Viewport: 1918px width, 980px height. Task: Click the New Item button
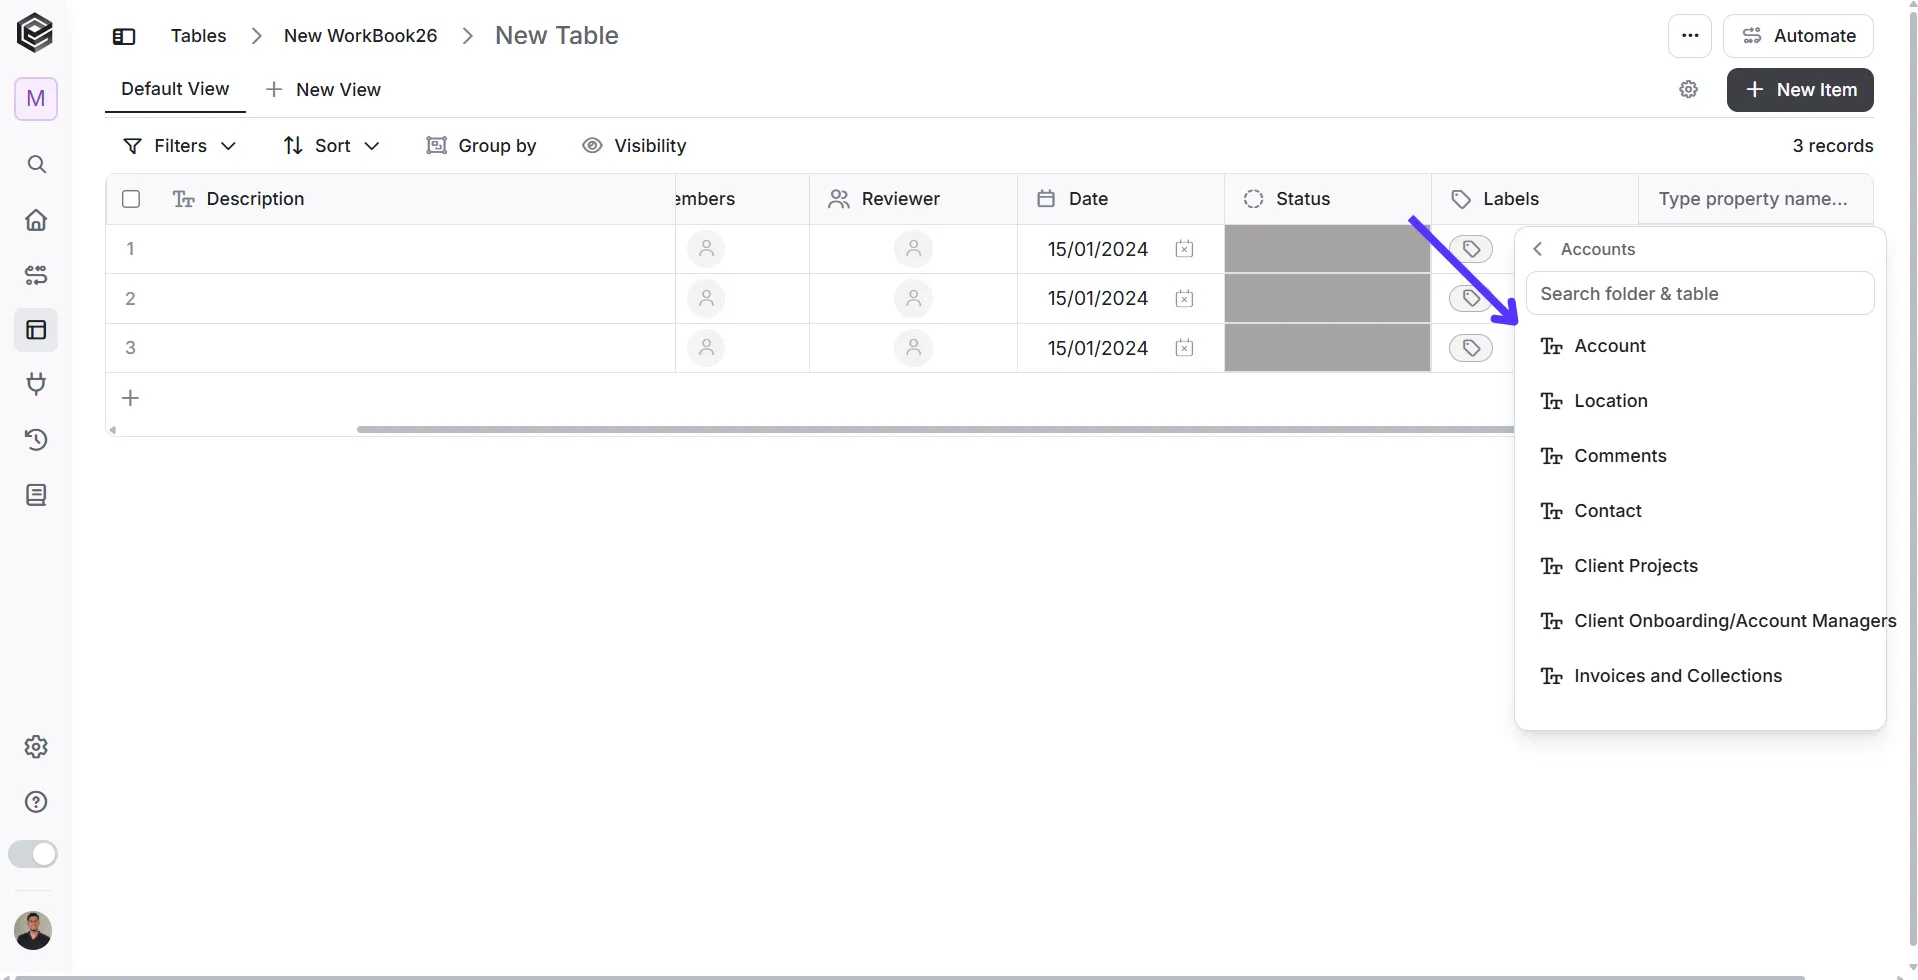(x=1800, y=90)
